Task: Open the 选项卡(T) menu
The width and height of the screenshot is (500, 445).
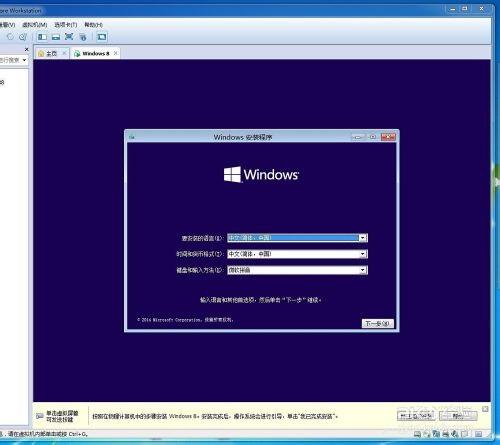Action: (x=66, y=25)
